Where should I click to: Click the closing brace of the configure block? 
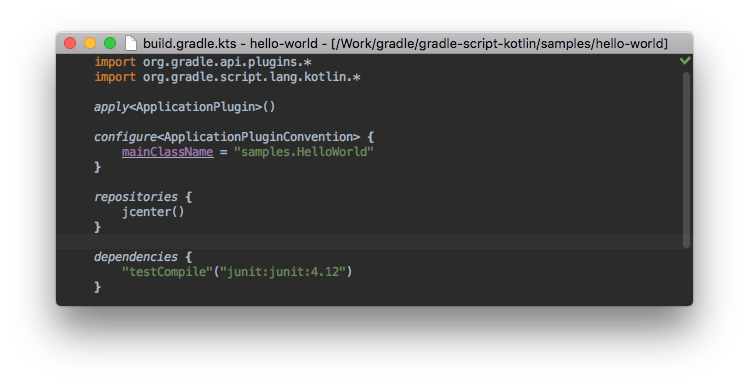97,167
